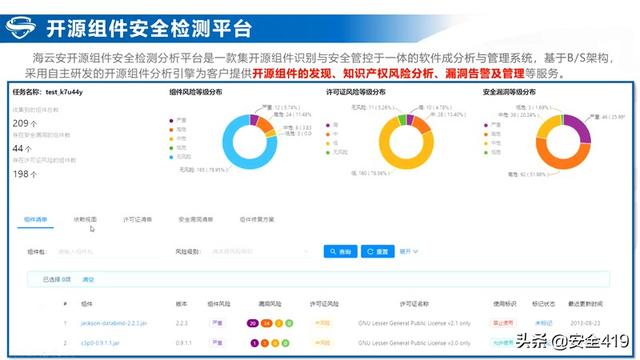Click GNU Lesser General Public License v3.0 cell
Image resolution: width=640 pixels, height=360 pixels.
coord(414,343)
